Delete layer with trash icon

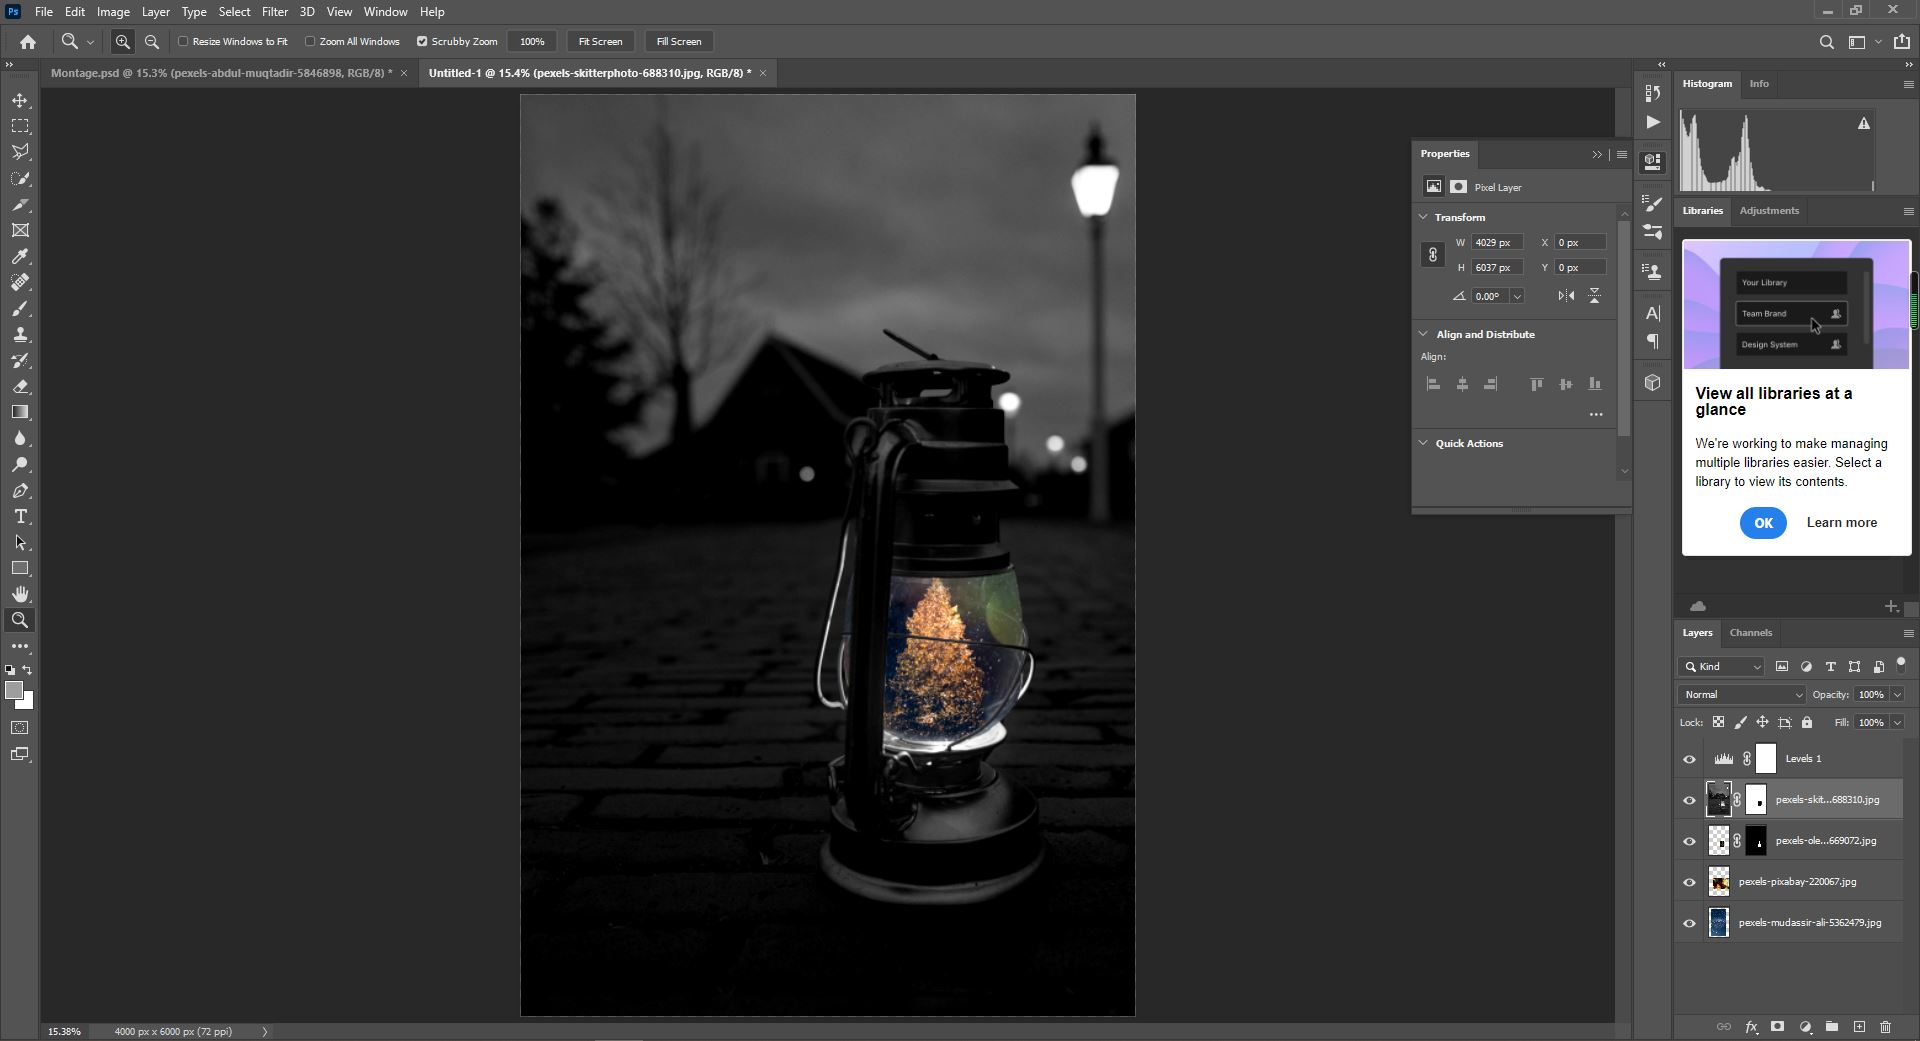[1886, 1027]
